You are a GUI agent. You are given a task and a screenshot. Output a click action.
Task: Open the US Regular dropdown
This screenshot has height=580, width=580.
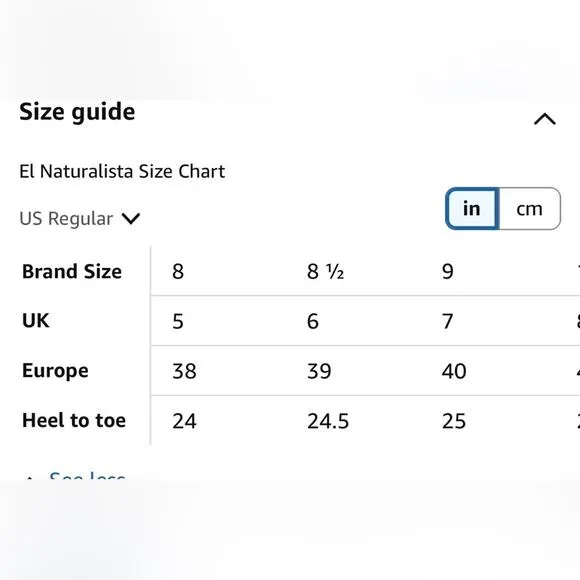80,218
